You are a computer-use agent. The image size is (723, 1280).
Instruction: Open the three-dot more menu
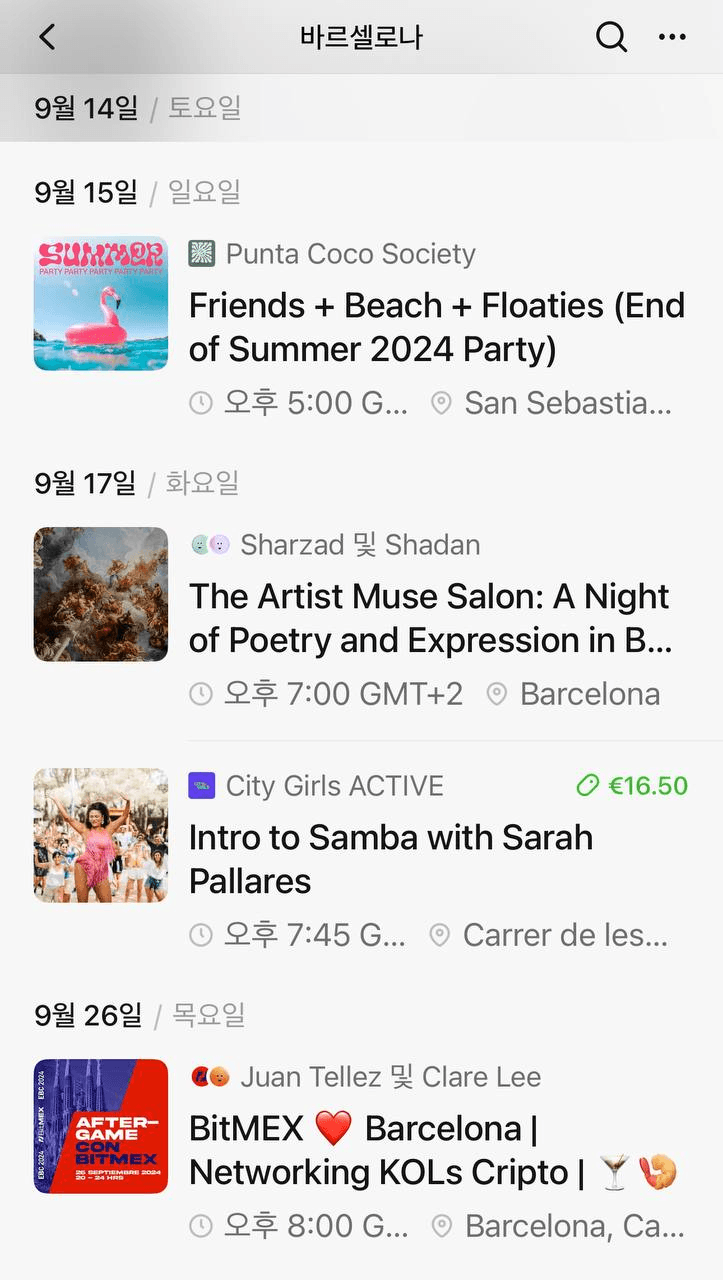click(672, 37)
